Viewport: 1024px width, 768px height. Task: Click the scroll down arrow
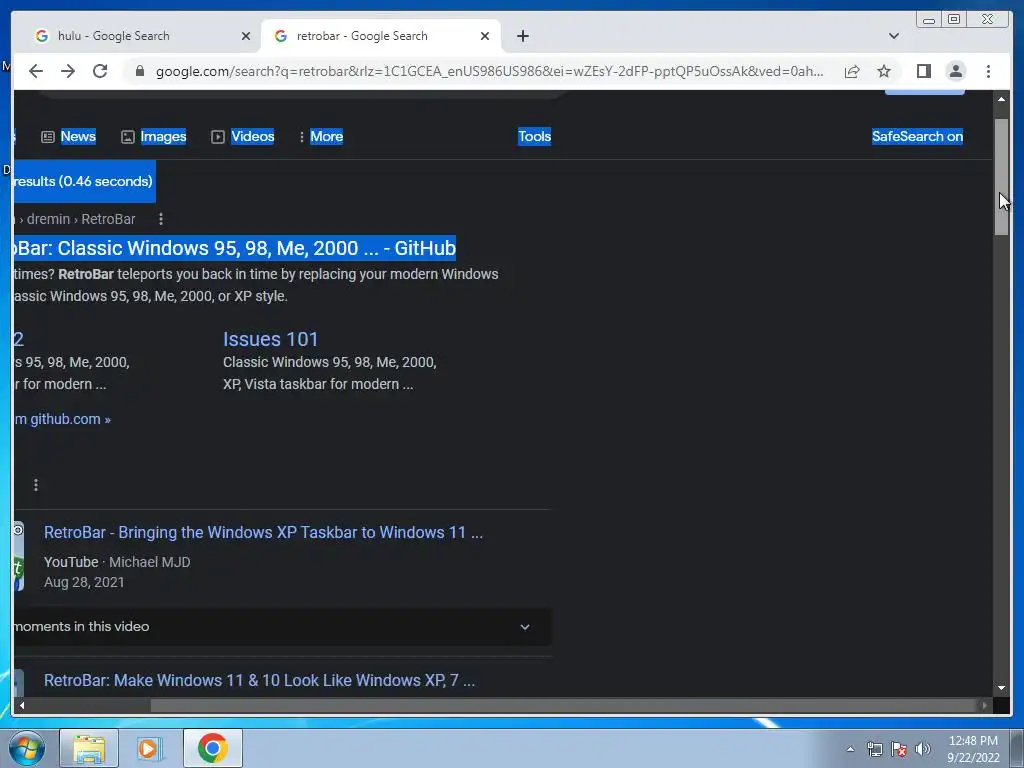(x=1001, y=688)
